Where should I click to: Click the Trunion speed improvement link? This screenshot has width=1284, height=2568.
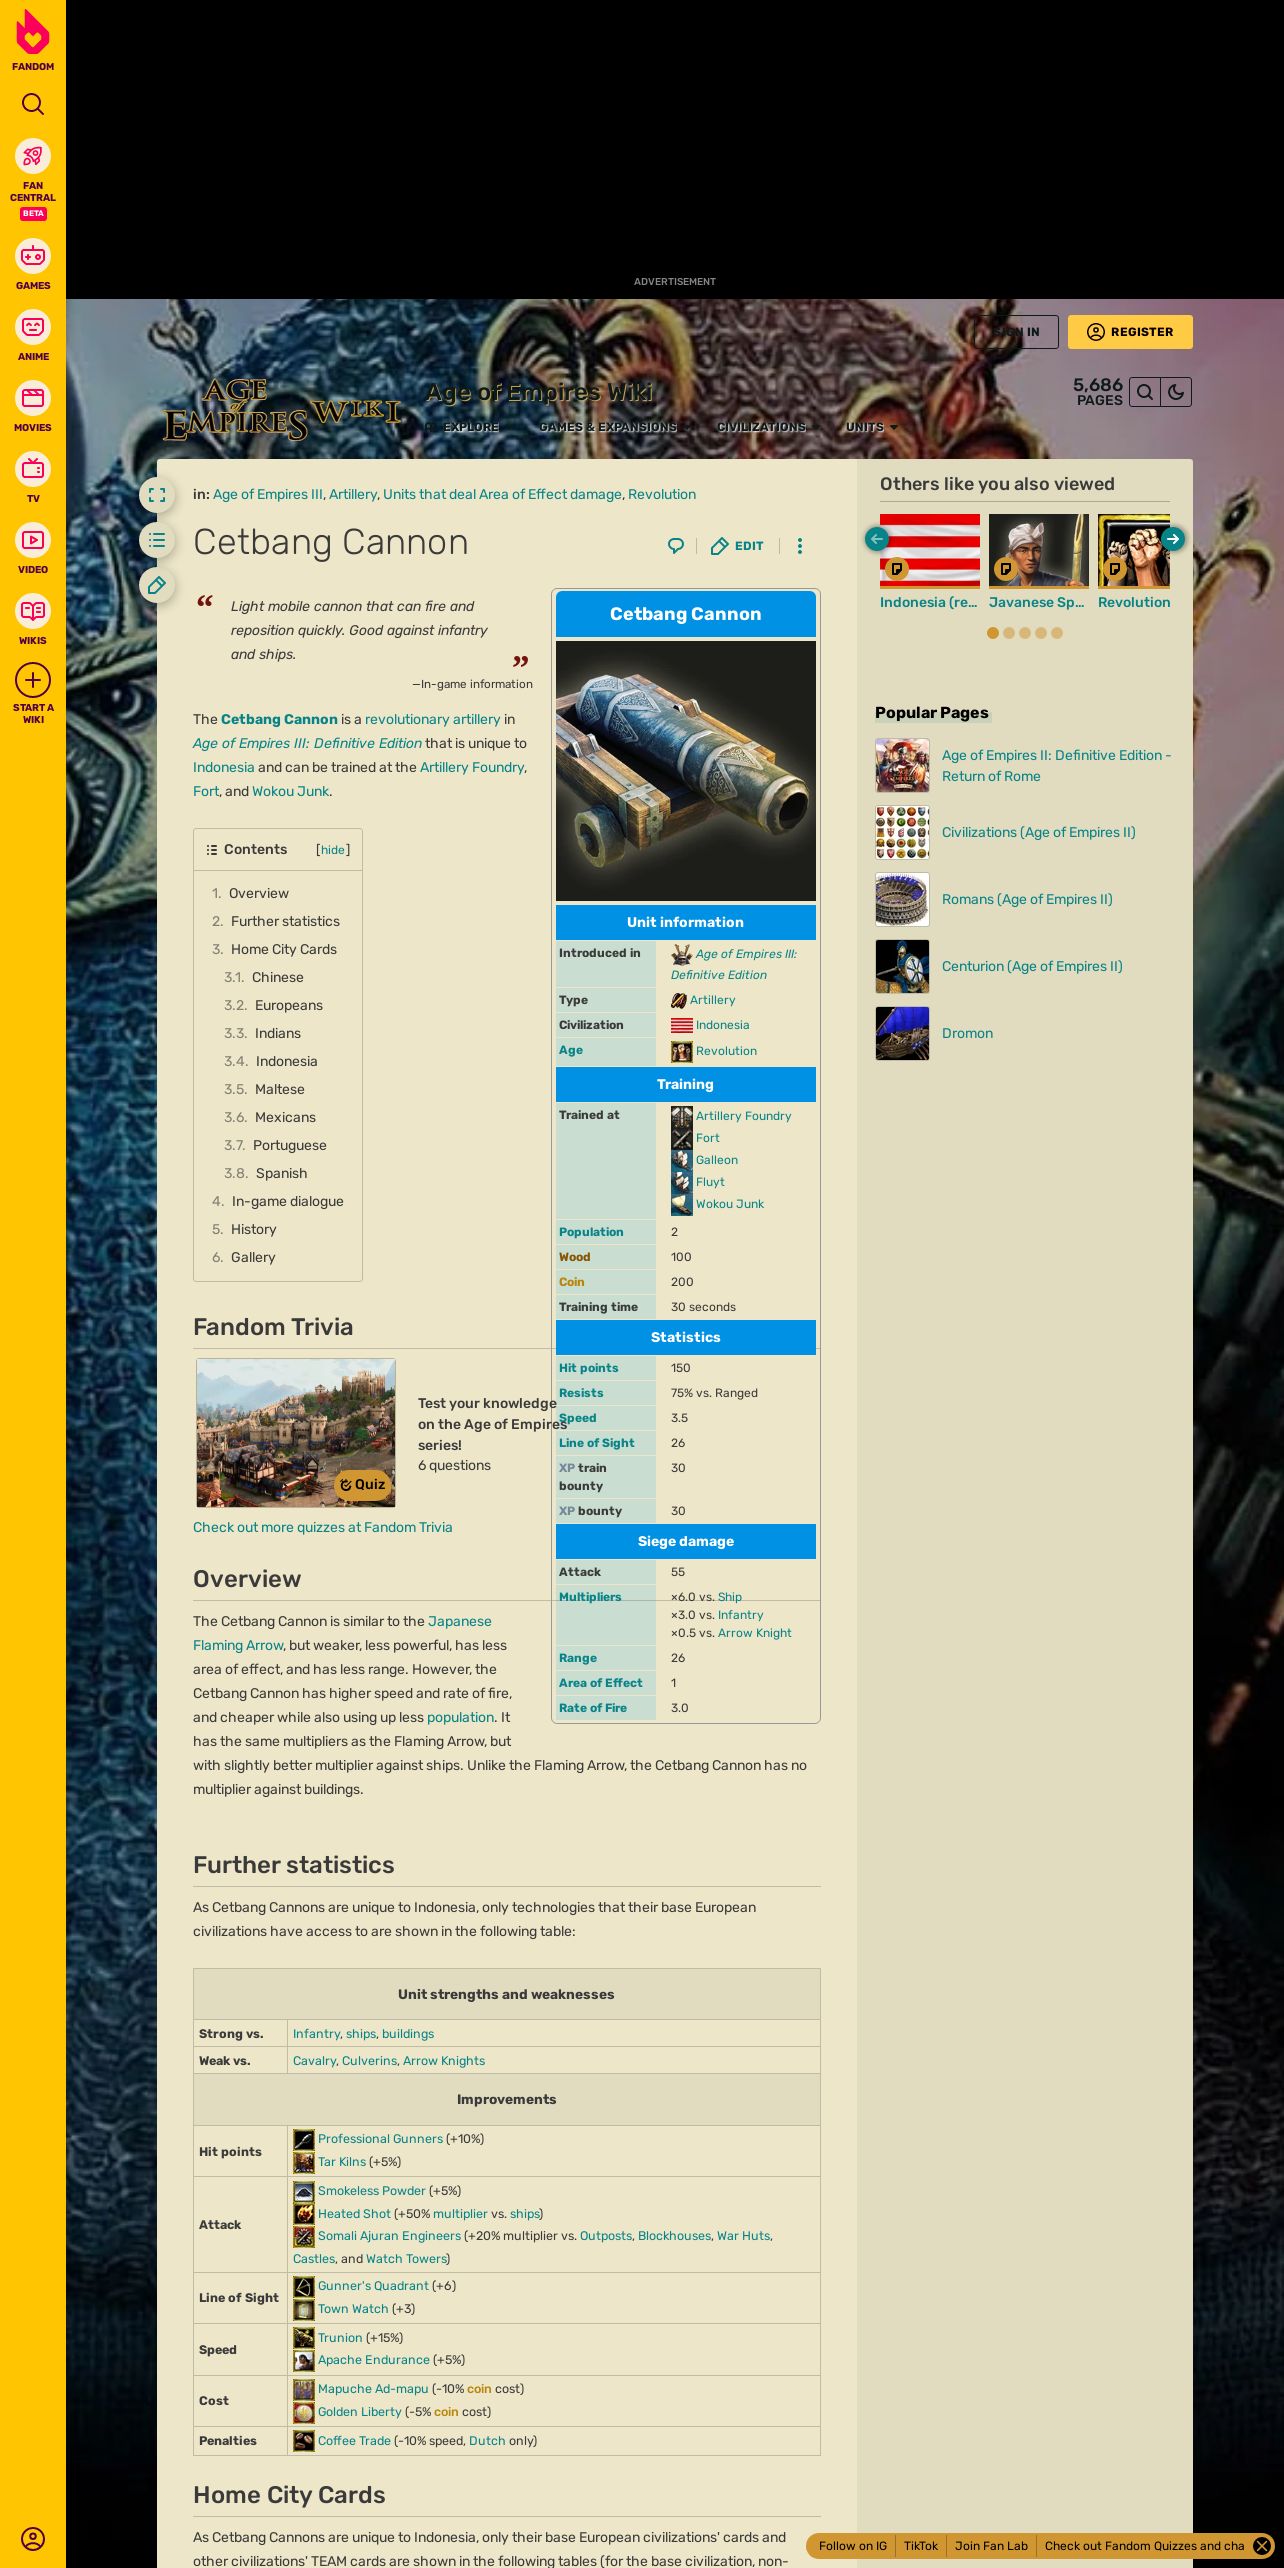340,2338
